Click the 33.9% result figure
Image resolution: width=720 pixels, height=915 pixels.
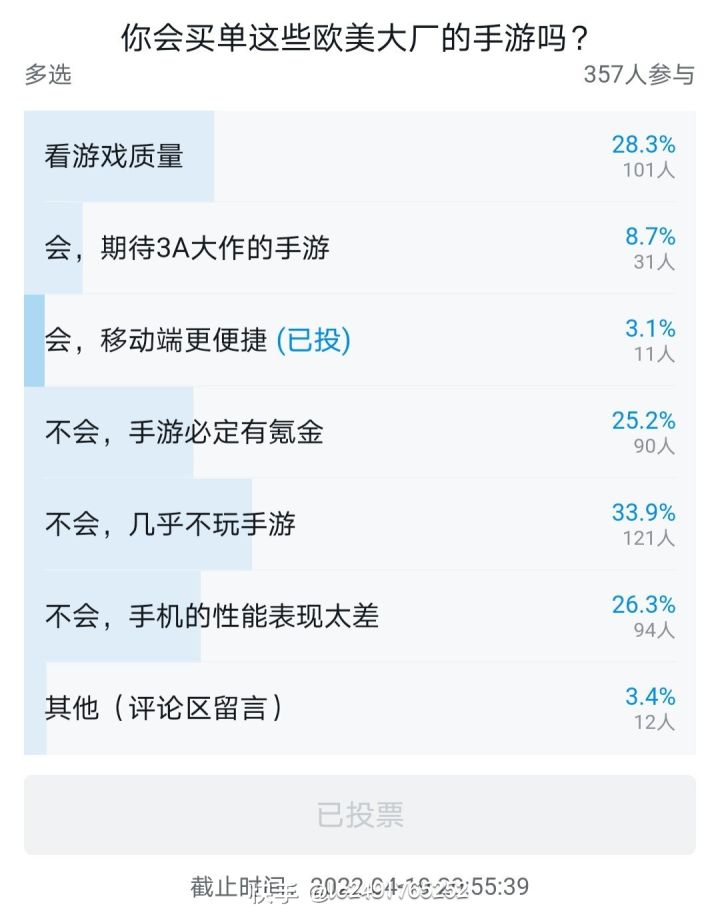(644, 512)
